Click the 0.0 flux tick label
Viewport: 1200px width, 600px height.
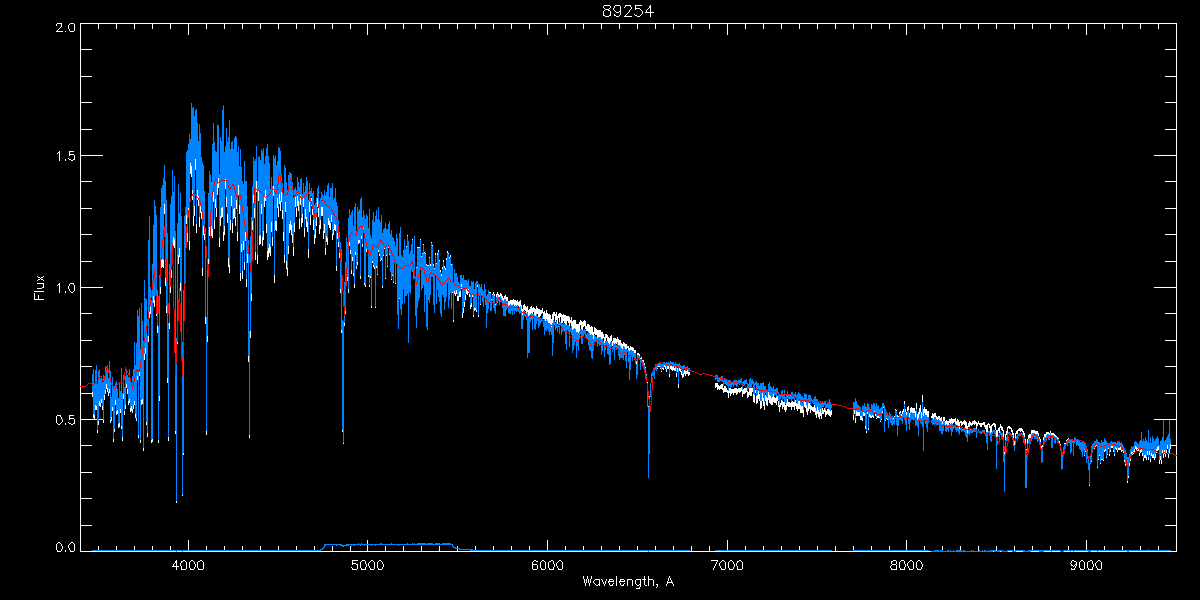coord(65,548)
